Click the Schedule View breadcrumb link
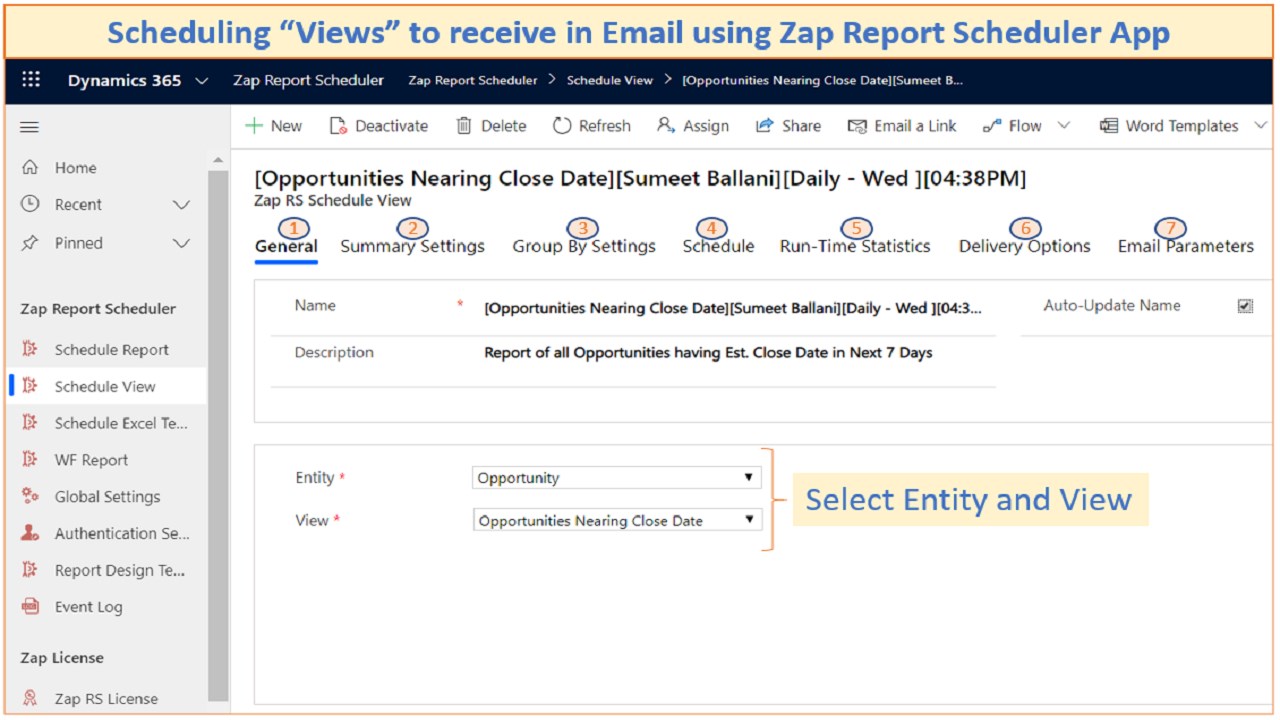 [610, 80]
